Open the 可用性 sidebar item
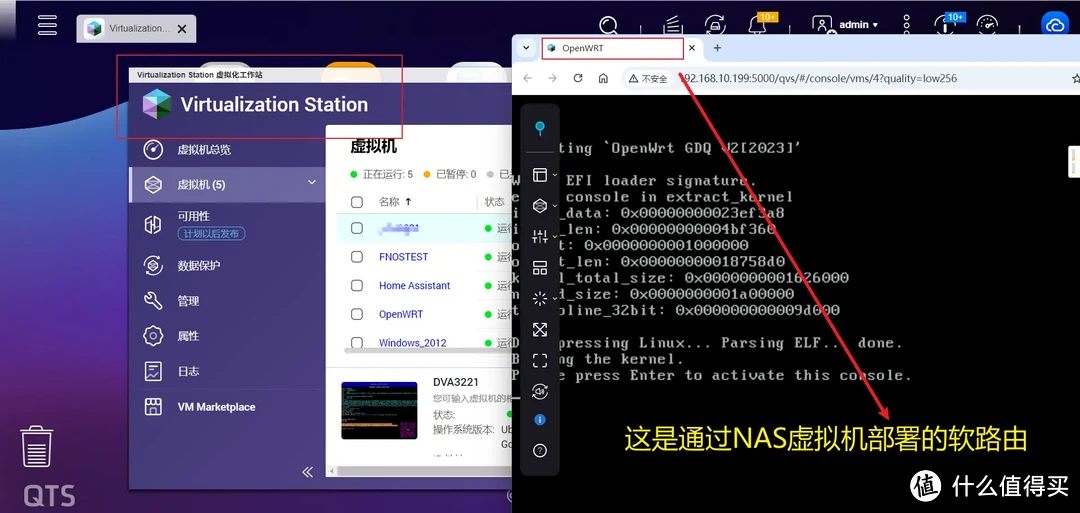 pyautogui.click(x=194, y=216)
